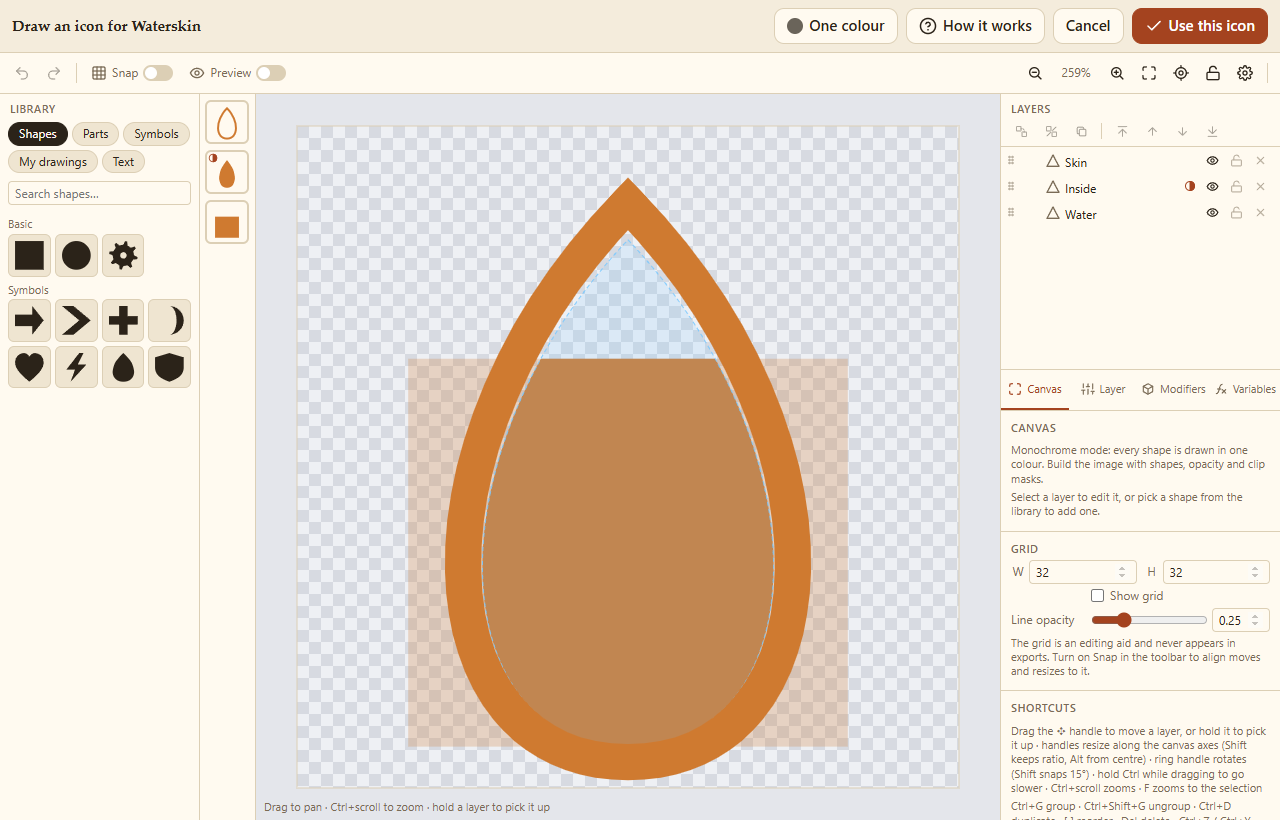
Task: Open the My drawings category
Action: [53, 162]
